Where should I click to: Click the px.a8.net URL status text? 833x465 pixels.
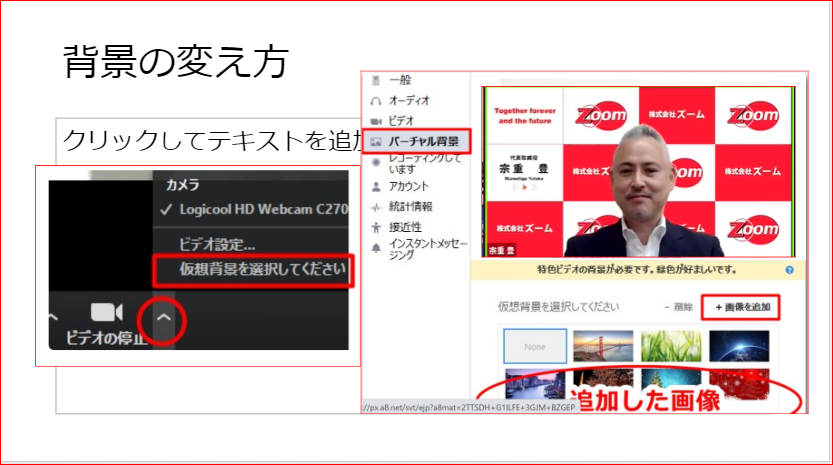click(469, 408)
